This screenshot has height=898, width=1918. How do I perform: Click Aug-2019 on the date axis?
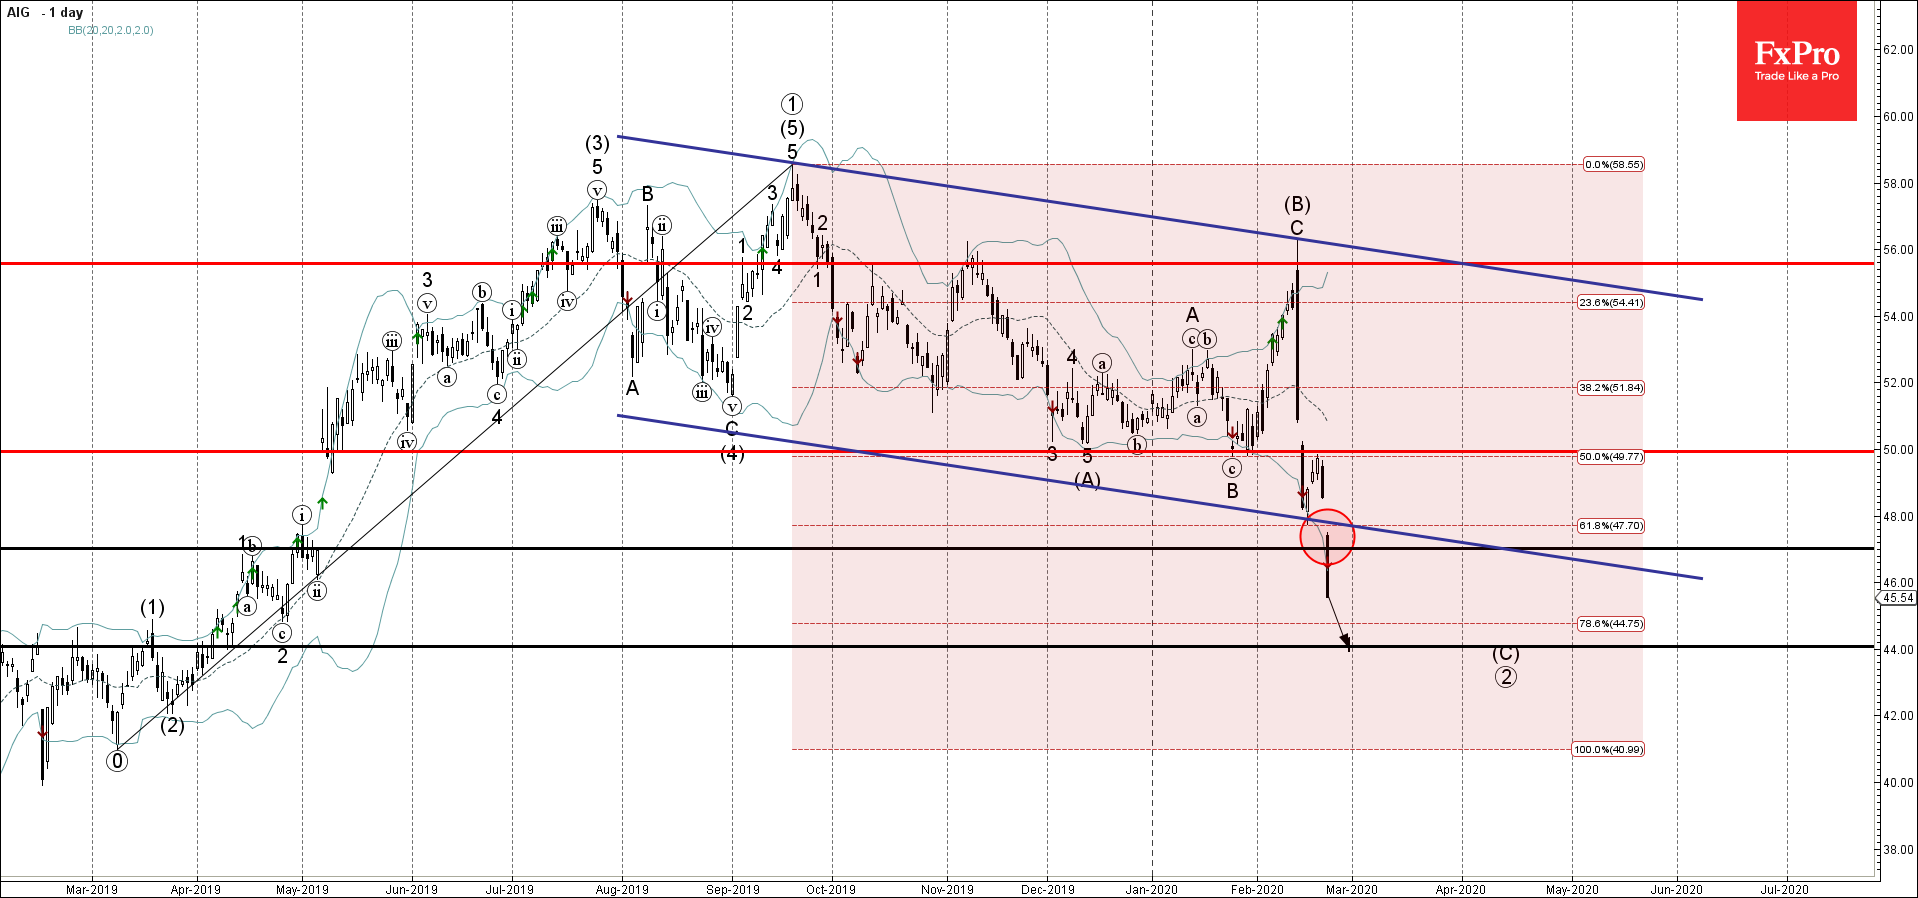[x=622, y=889]
